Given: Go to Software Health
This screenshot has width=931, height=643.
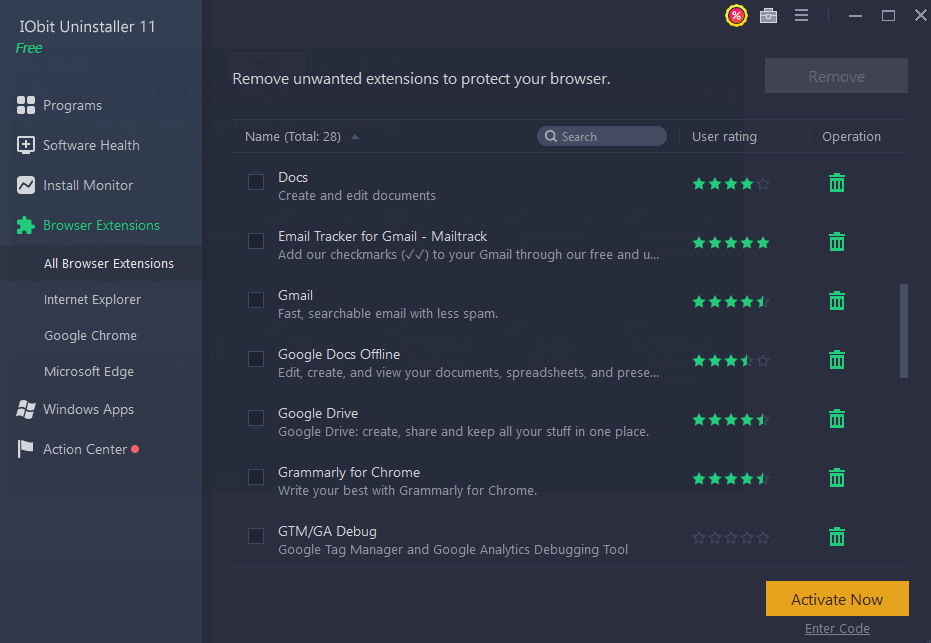Looking at the screenshot, I should (x=91, y=145).
